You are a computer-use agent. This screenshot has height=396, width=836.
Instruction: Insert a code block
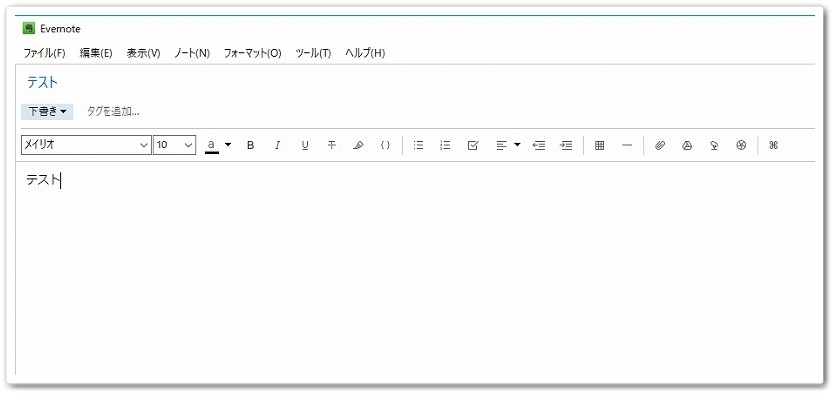pyautogui.click(x=385, y=145)
